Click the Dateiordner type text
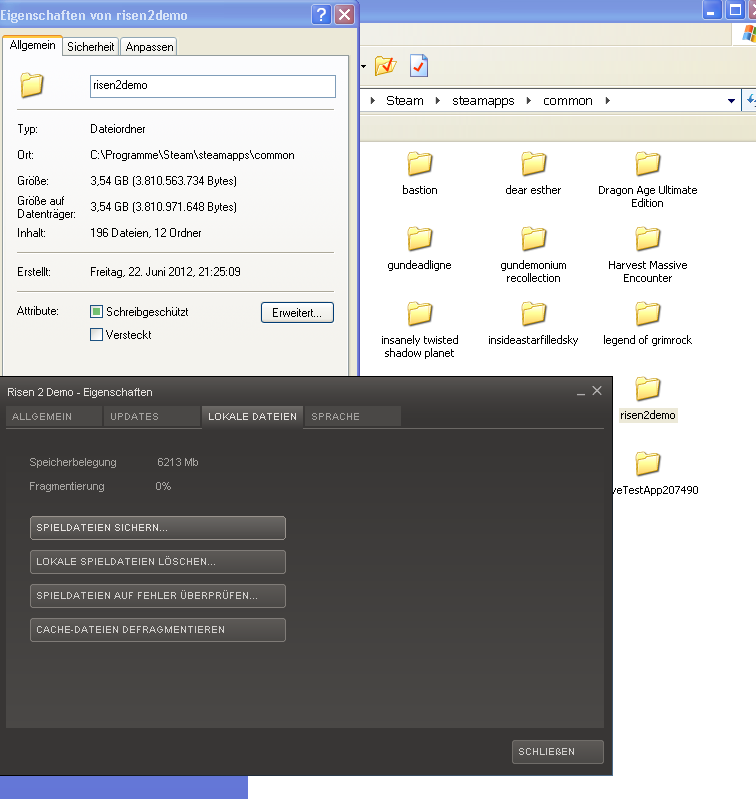Image resolution: width=756 pixels, height=799 pixels. click(118, 129)
